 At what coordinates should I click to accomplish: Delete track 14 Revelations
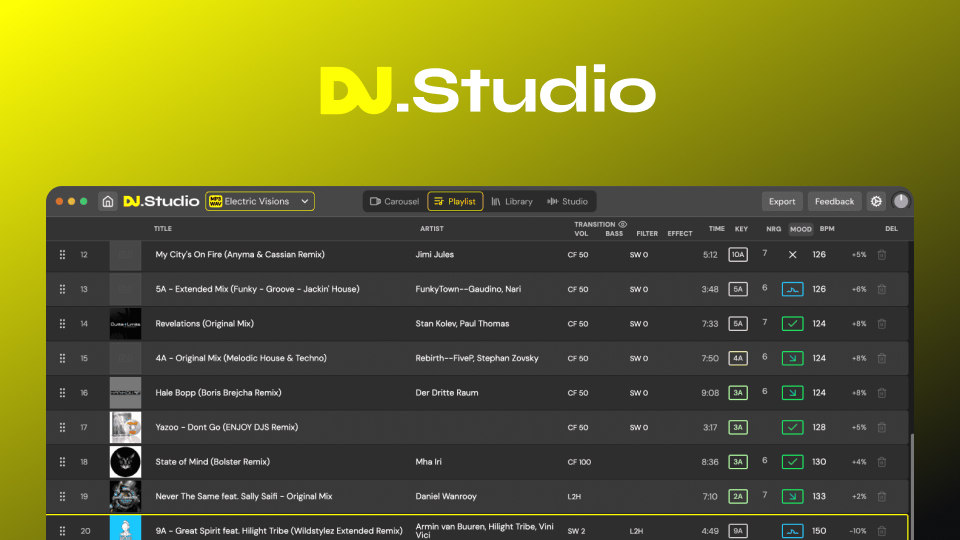point(882,324)
